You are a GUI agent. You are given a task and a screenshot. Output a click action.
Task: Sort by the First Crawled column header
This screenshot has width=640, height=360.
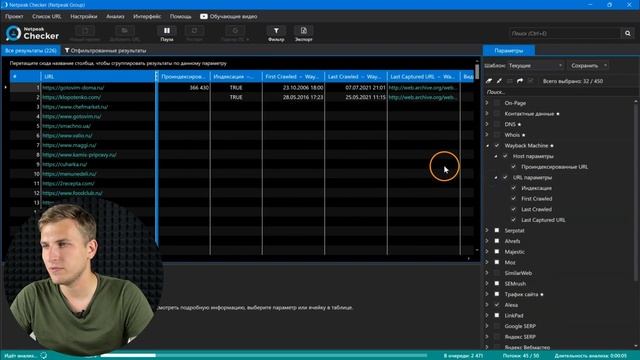[x=293, y=76]
